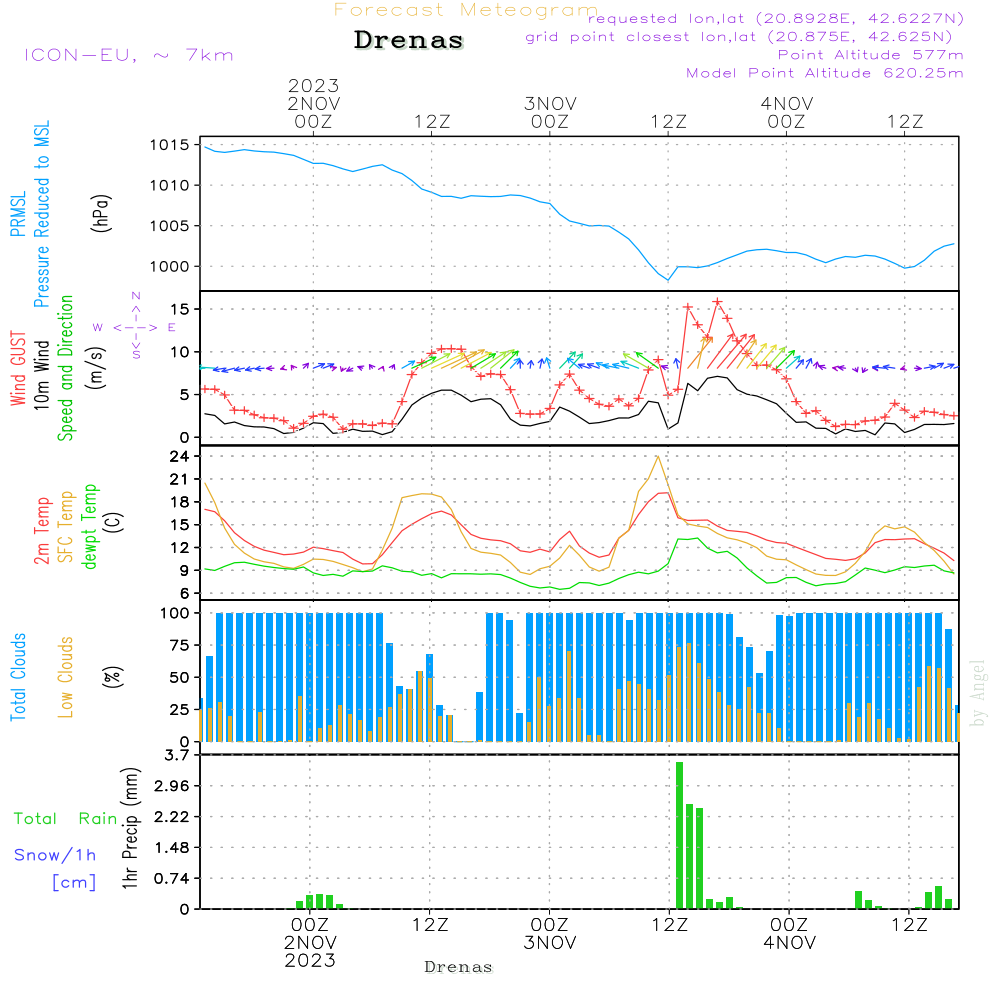Click the 'PRMSL' axis label
Screen dimensions: 1000x1000
pyautogui.click(x=18, y=213)
